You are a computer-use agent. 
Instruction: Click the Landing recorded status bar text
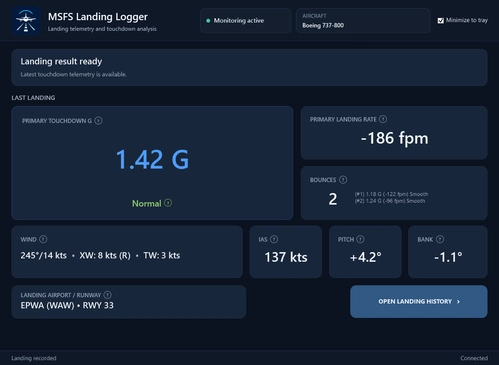point(34,358)
